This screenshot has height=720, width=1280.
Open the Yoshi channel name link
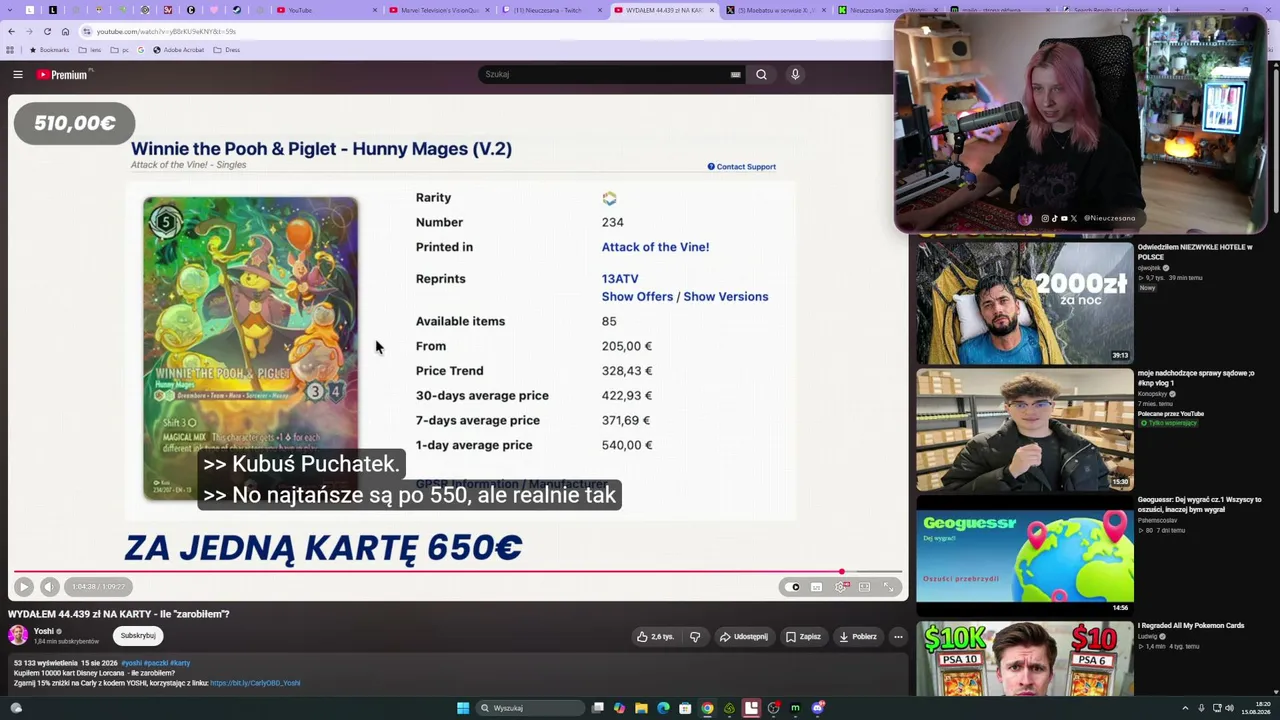[x=43, y=631]
